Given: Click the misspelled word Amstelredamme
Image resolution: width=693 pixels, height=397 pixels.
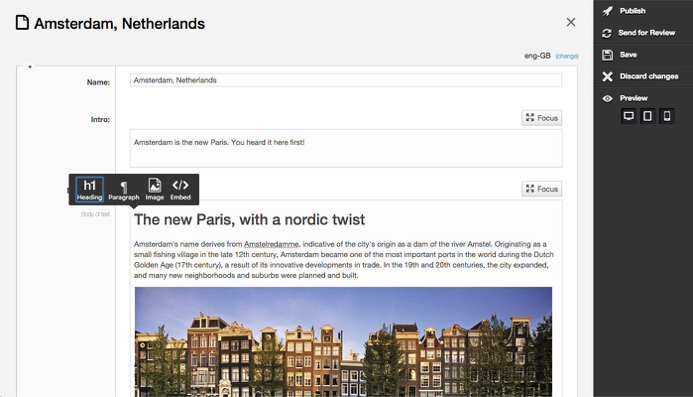Looking at the screenshot, I should click(x=271, y=244).
